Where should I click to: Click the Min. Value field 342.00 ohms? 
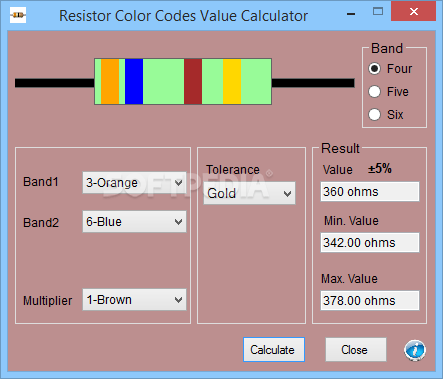click(x=370, y=243)
